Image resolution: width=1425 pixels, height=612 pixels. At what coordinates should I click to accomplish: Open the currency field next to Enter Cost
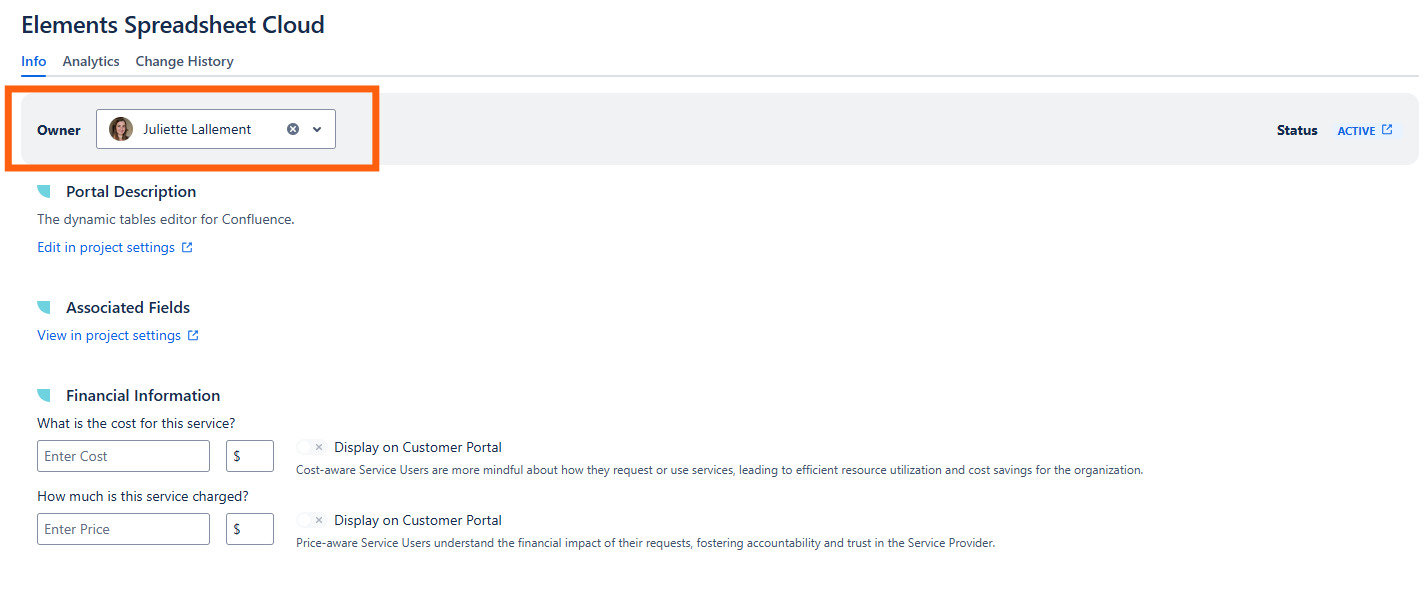tap(249, 456)
